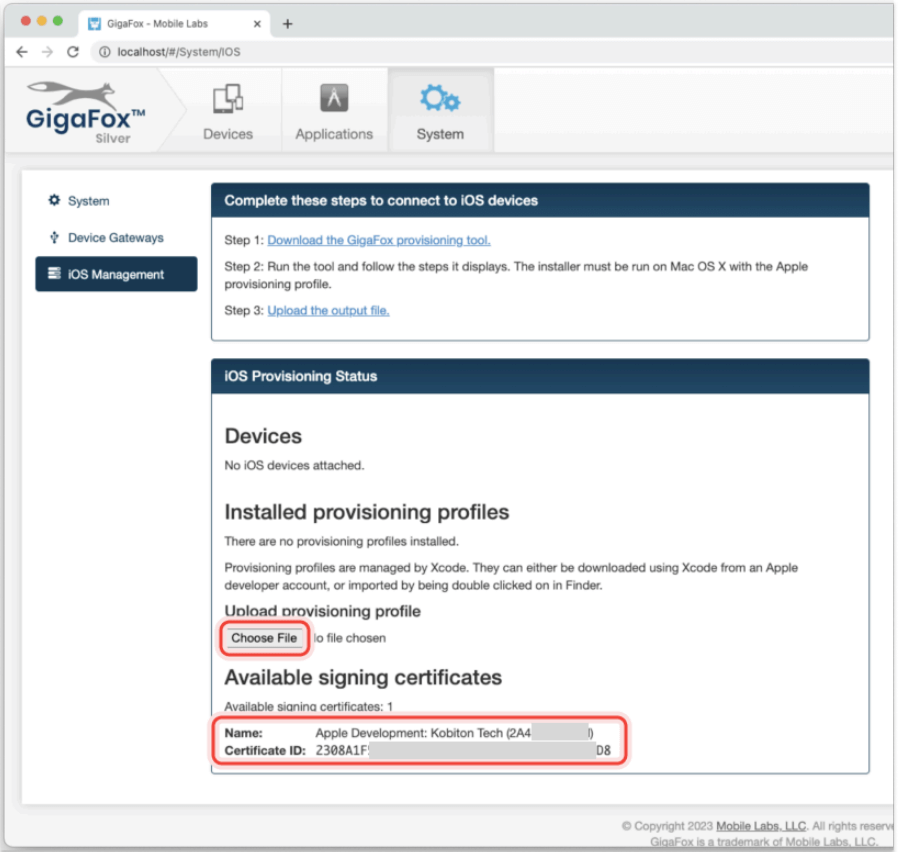Click the green maximize window button
The image size is (900, 852).
coord(57,21)
